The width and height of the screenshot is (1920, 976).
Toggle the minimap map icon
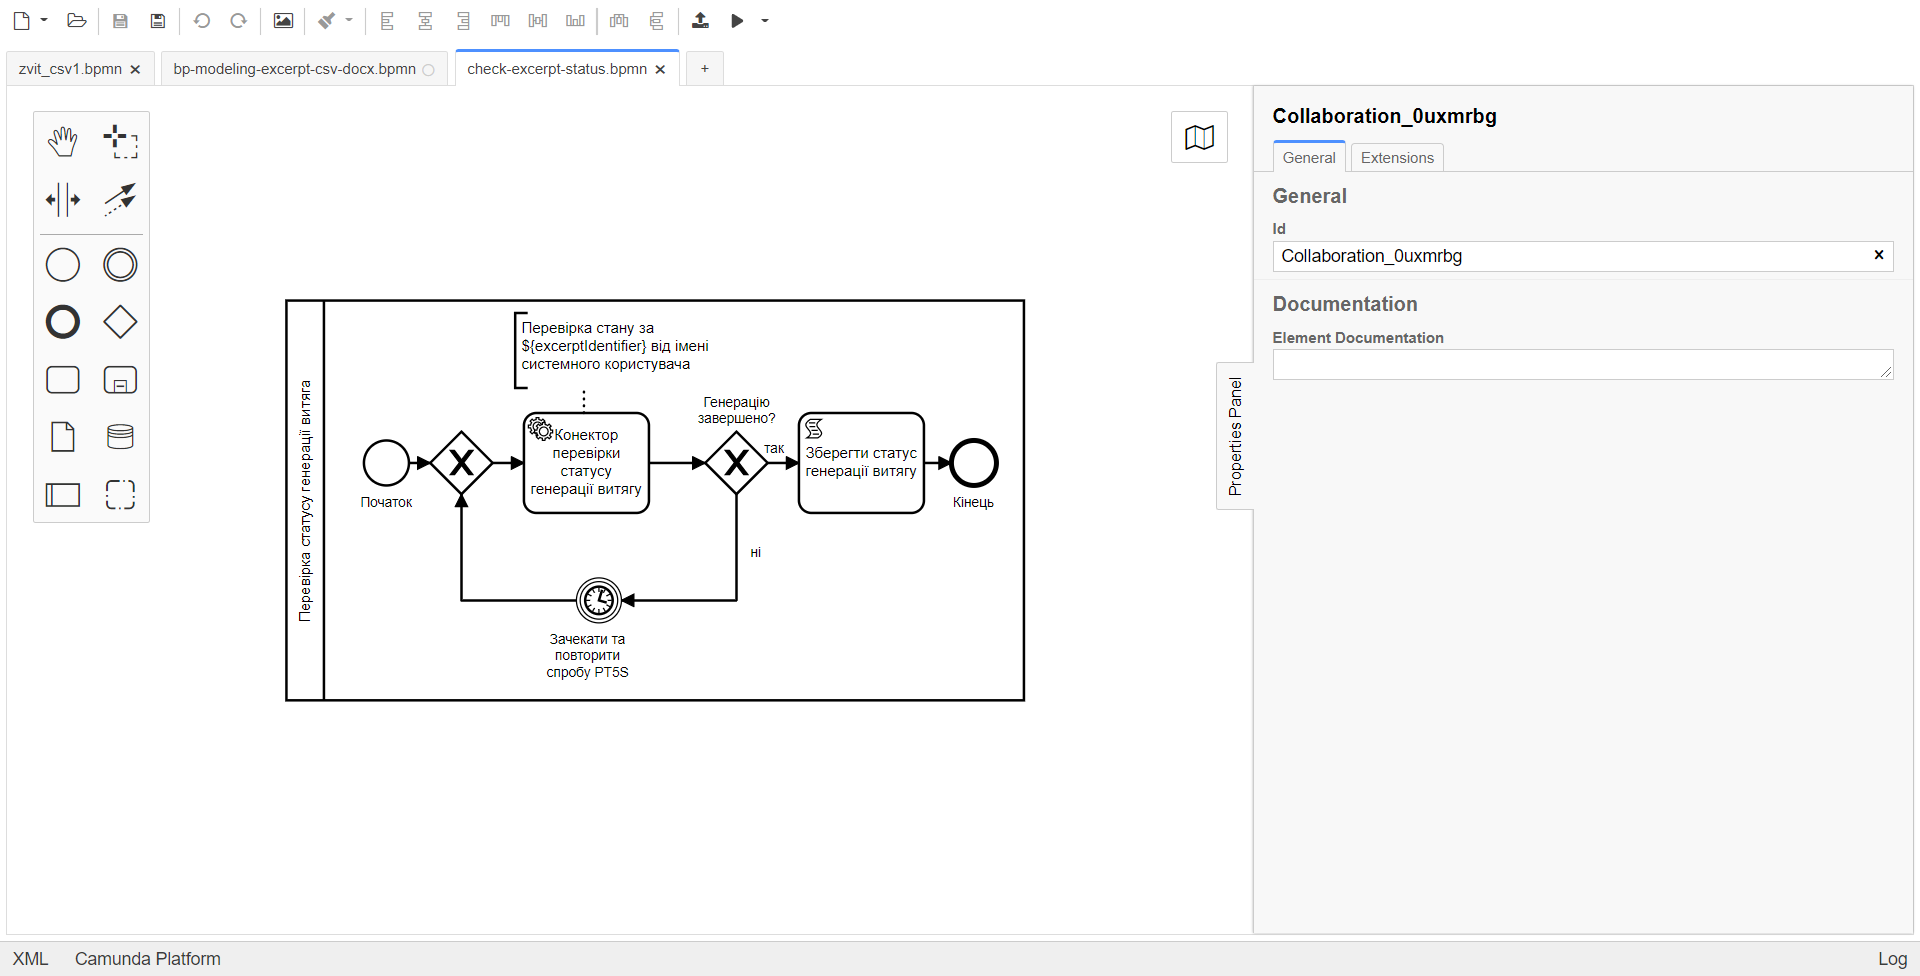pos(1199,137)
